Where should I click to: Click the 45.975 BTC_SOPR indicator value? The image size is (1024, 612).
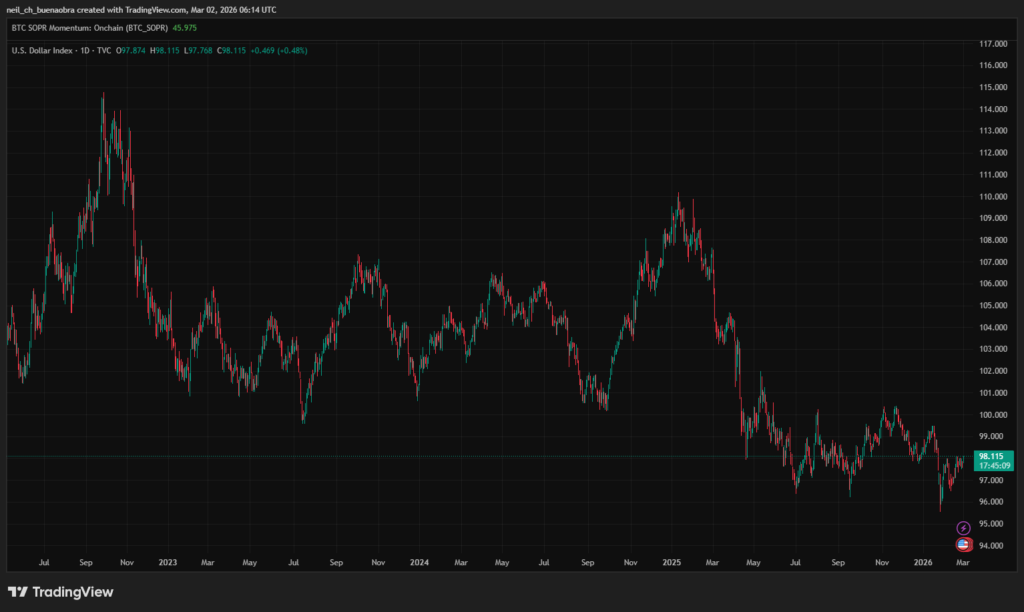pos(185,28)
